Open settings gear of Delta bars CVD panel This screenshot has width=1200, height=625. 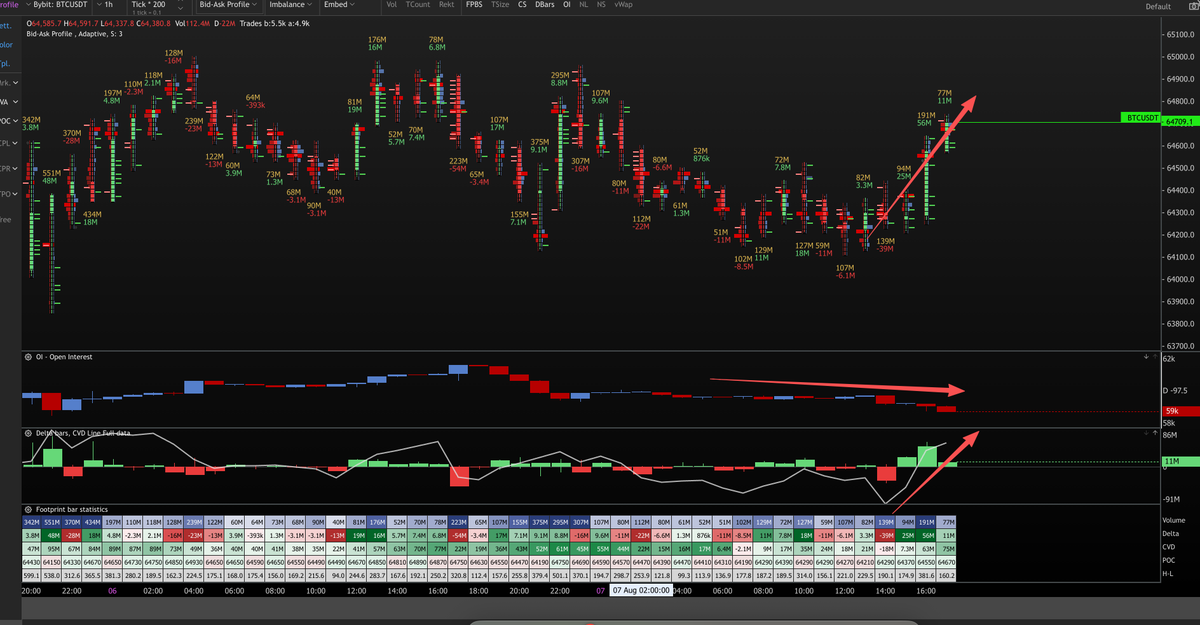(27, 434)
